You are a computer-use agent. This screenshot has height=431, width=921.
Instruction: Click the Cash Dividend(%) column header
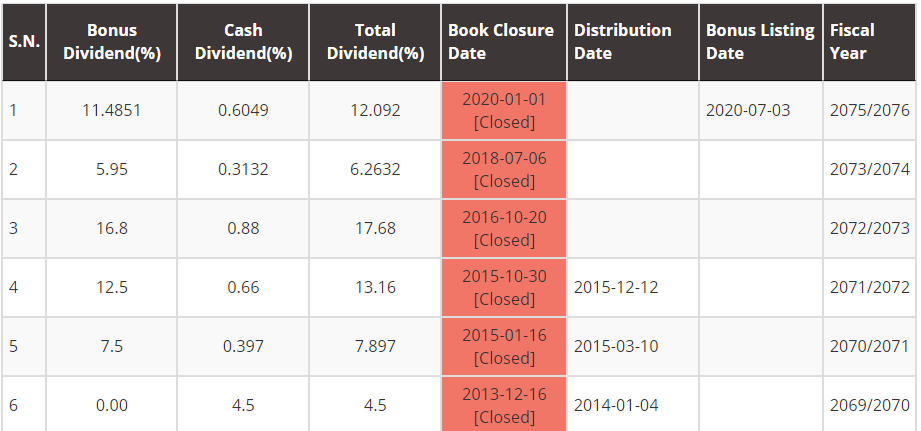243,42
